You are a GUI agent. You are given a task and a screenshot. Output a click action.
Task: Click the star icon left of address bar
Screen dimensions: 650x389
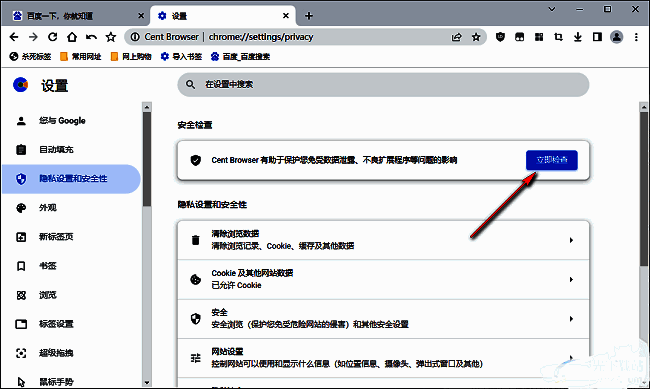point(111,37)
